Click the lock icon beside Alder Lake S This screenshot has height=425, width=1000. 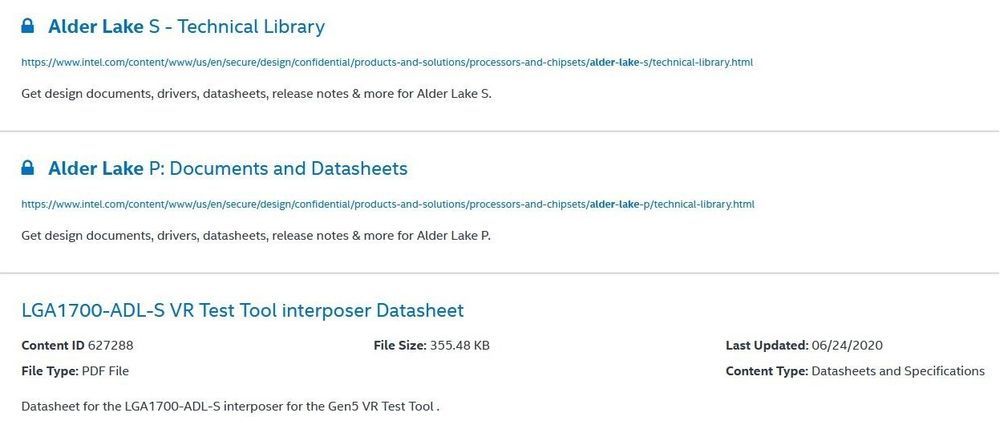[27, 26]
